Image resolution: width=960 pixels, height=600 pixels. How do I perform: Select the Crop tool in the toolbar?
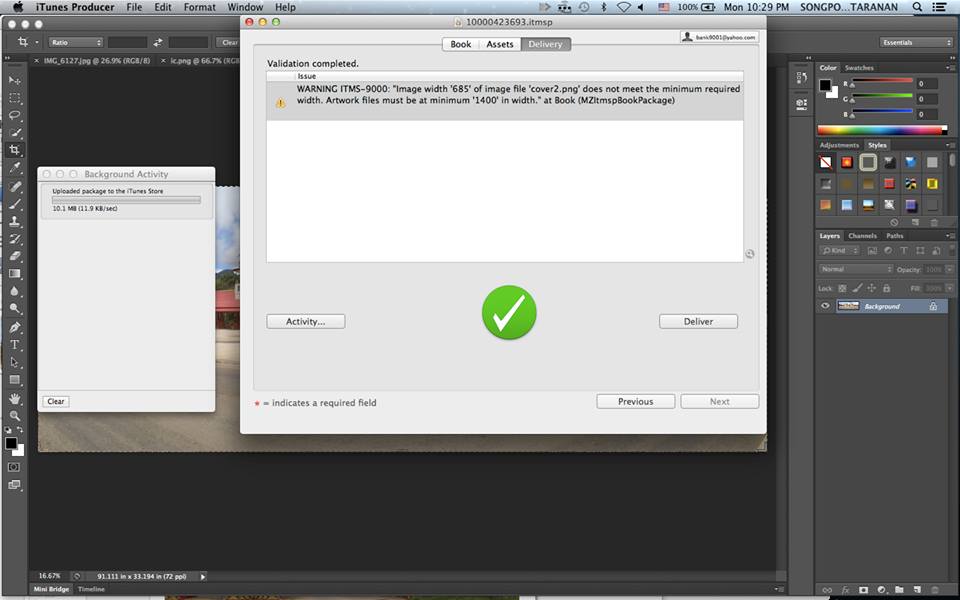click(15, 149)
